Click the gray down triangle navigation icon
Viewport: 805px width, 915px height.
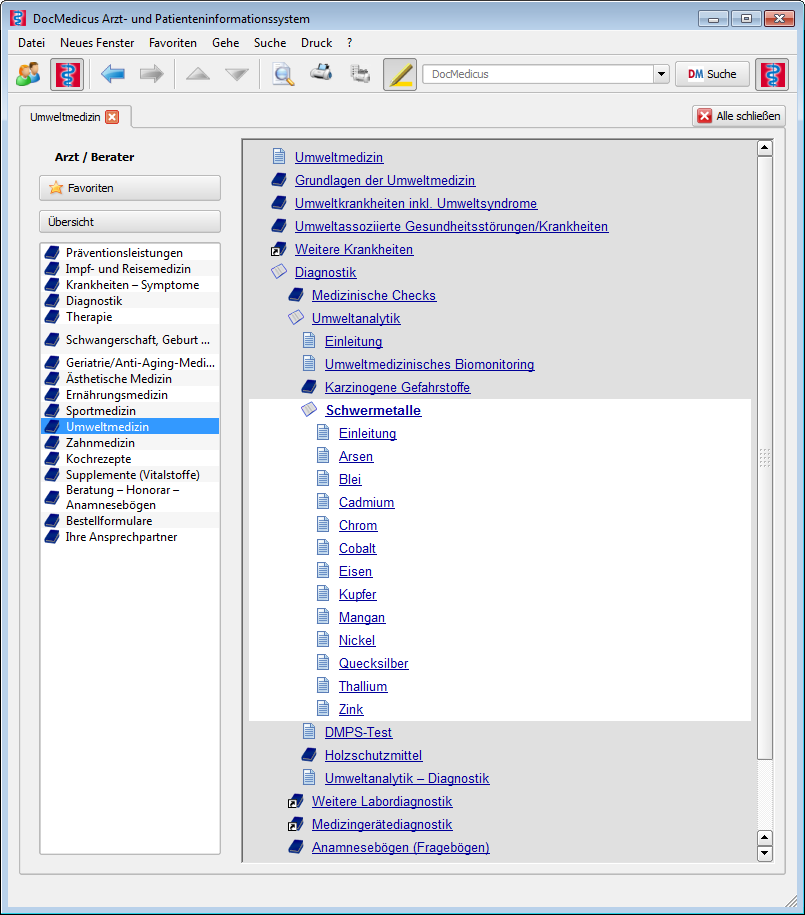click(237, 74)
